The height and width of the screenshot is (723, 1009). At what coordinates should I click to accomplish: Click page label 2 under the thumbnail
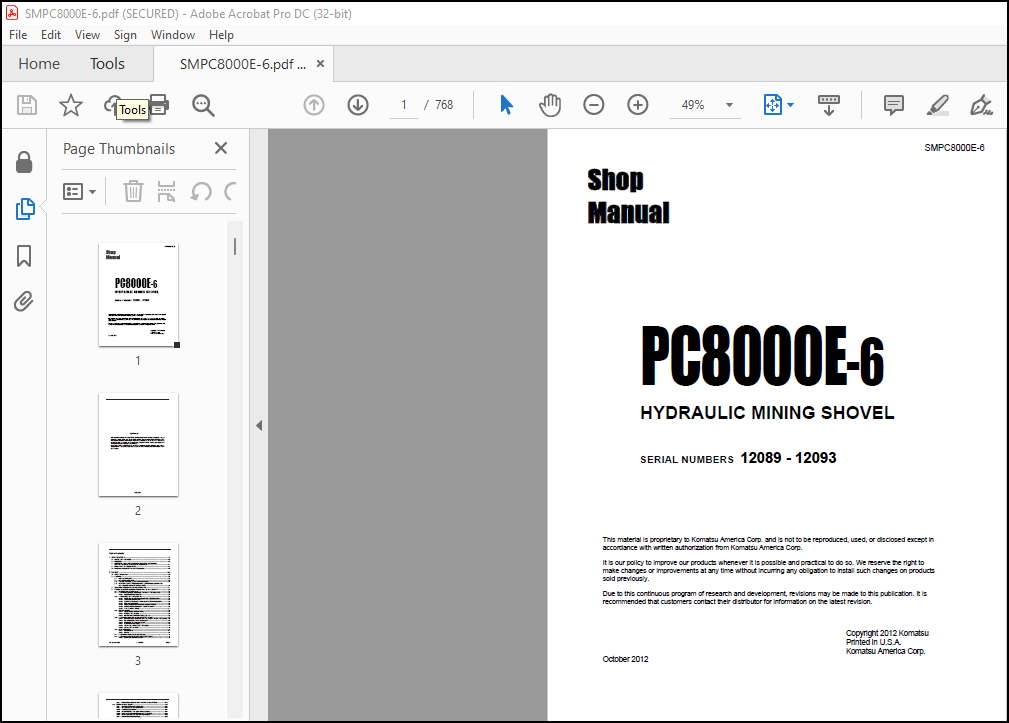[138, 511]
